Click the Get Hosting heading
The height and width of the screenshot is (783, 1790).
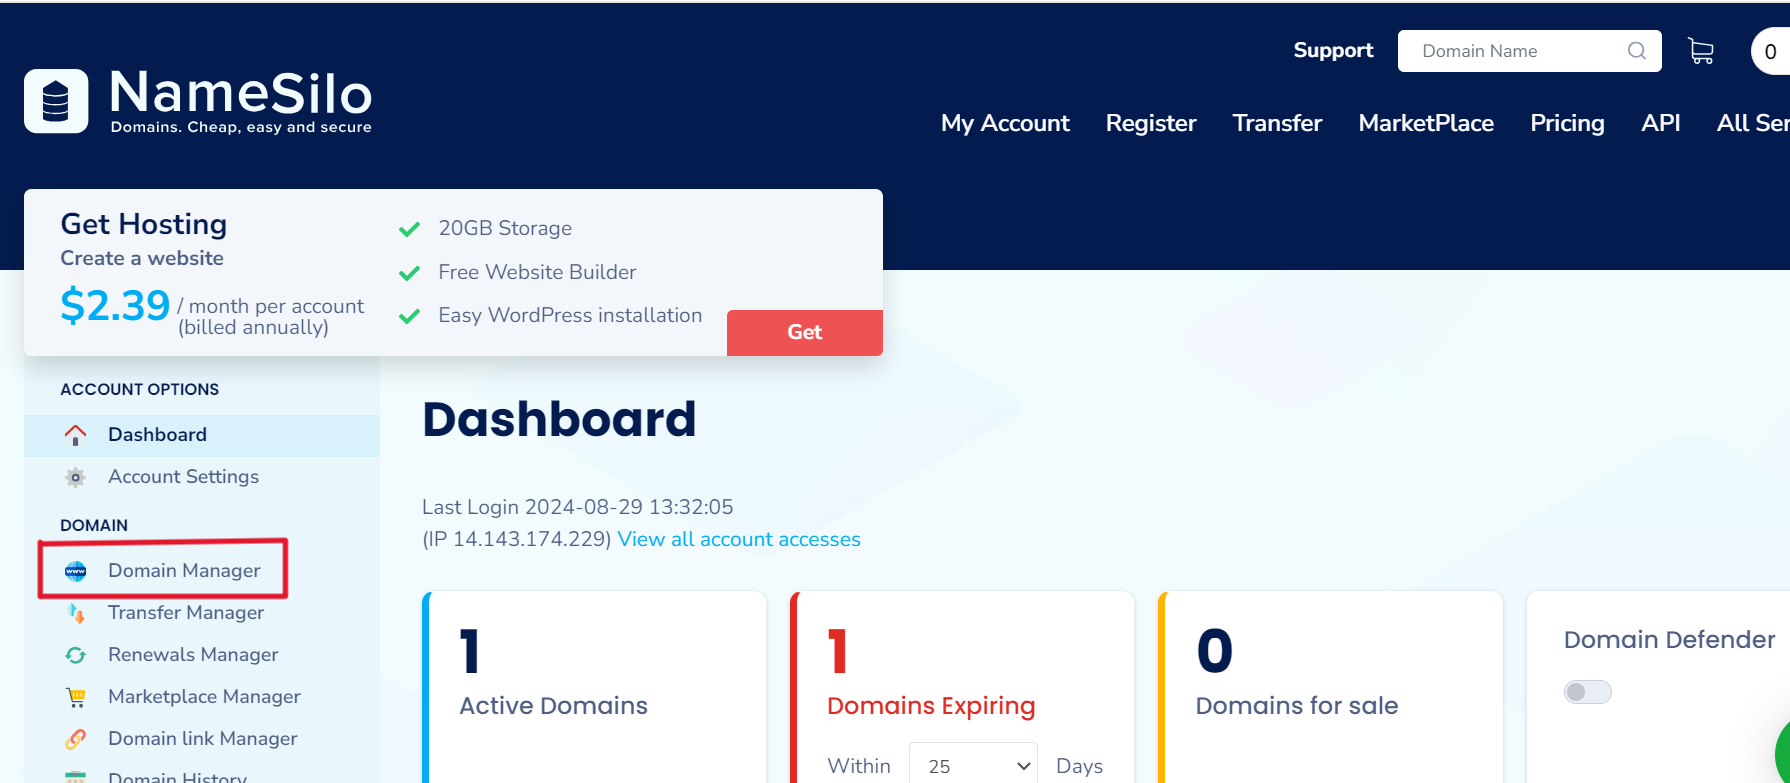(144, 224)
